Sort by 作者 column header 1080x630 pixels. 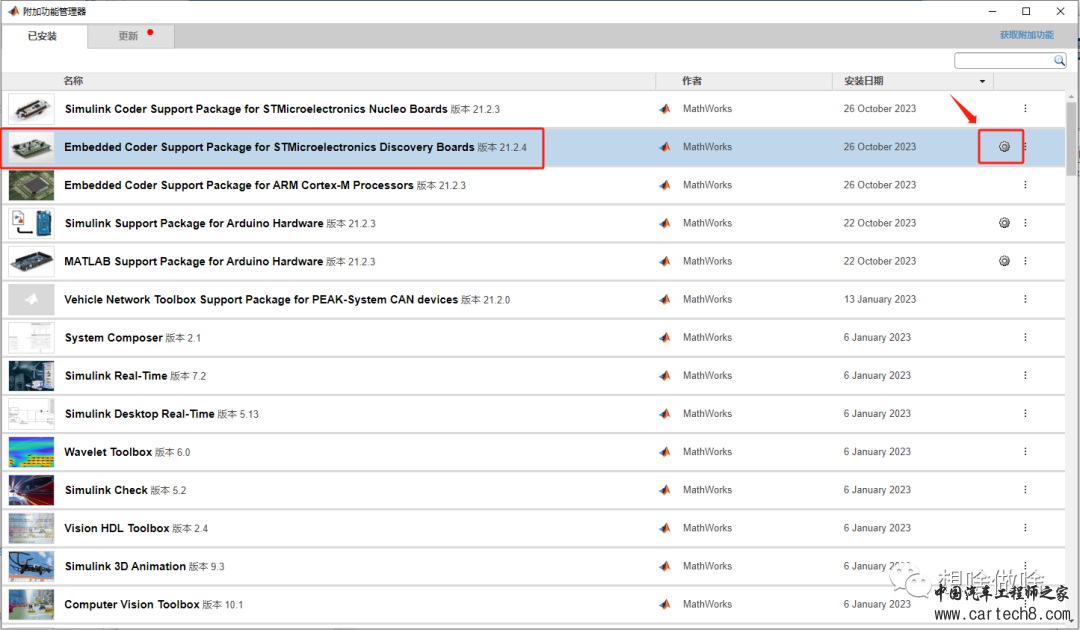coord(692,81)
